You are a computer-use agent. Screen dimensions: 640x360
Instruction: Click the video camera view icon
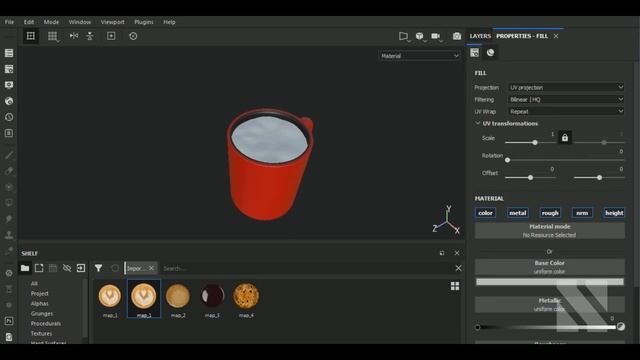[x=436, y=36]
